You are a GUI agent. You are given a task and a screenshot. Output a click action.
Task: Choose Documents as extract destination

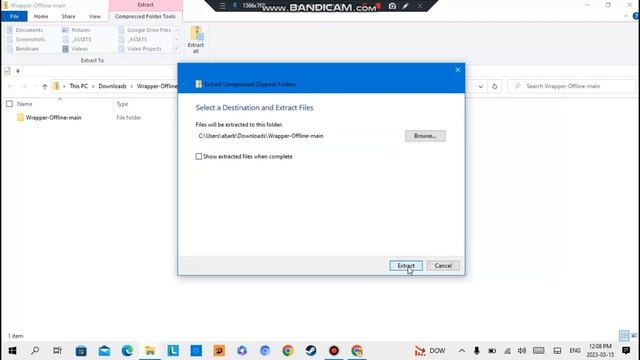[25, 30]
